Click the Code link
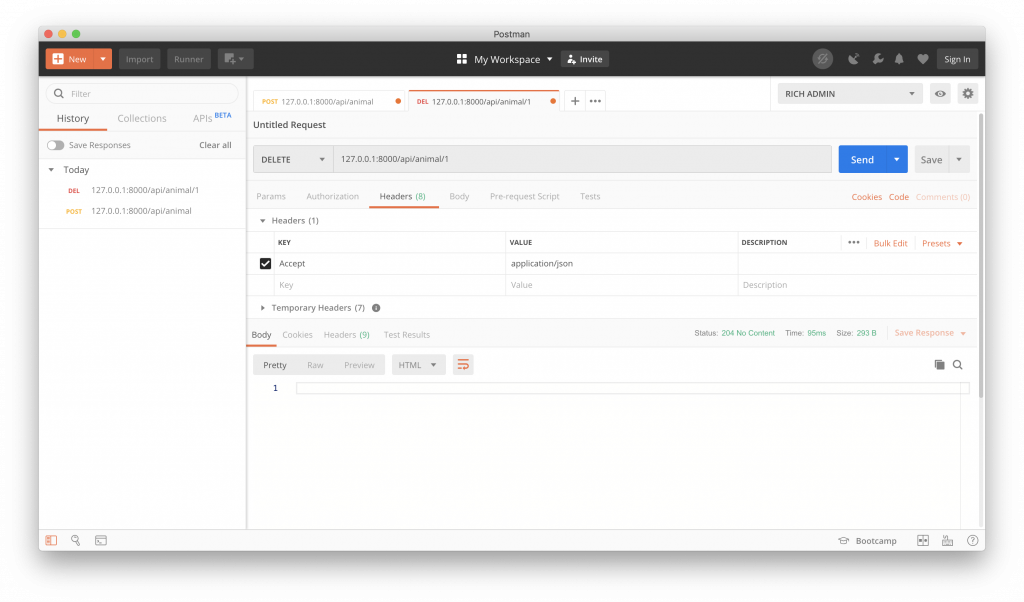This screenshot has height=602, width=1024. tap(899, 197)
